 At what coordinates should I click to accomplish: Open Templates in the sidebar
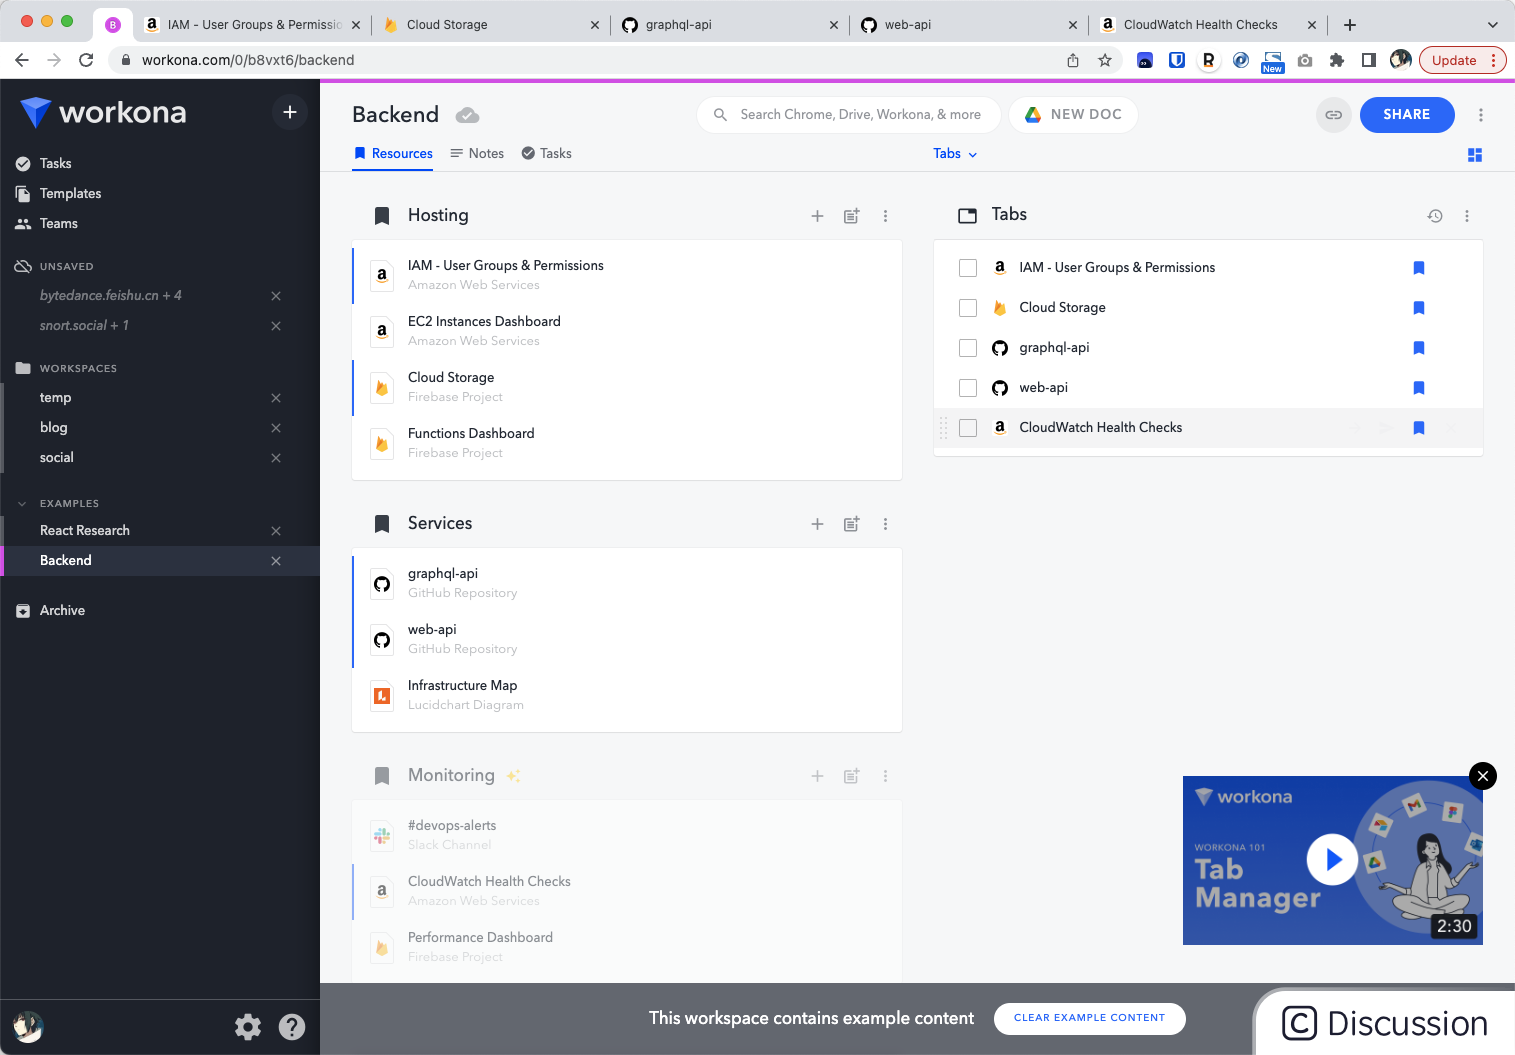click(70, 194)
